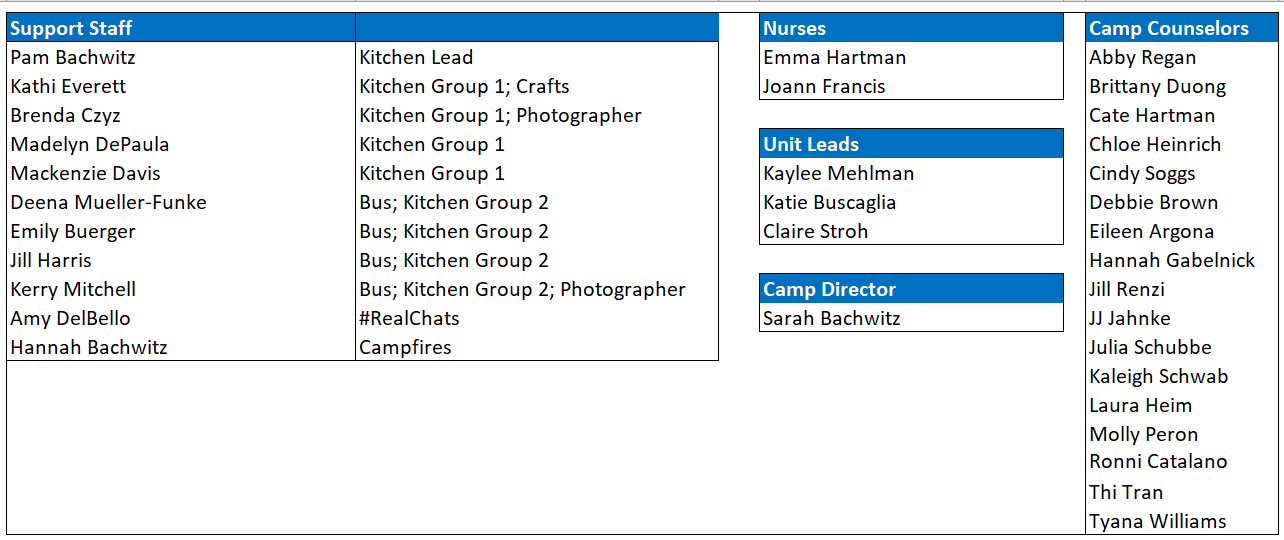This screenshot has width=1284, height=540.
Task: Select the Kitchen Lead cell
Action: click(537, 57)
